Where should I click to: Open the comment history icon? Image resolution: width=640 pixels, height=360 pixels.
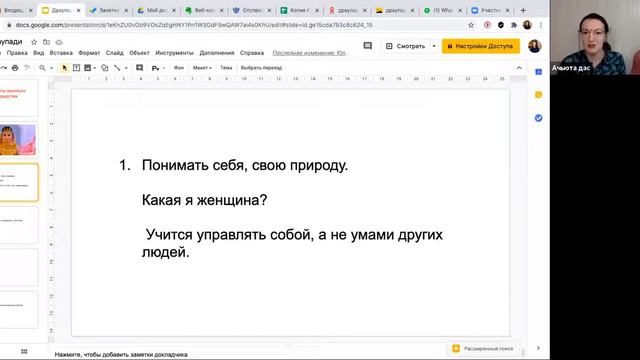tap(368, 46)
